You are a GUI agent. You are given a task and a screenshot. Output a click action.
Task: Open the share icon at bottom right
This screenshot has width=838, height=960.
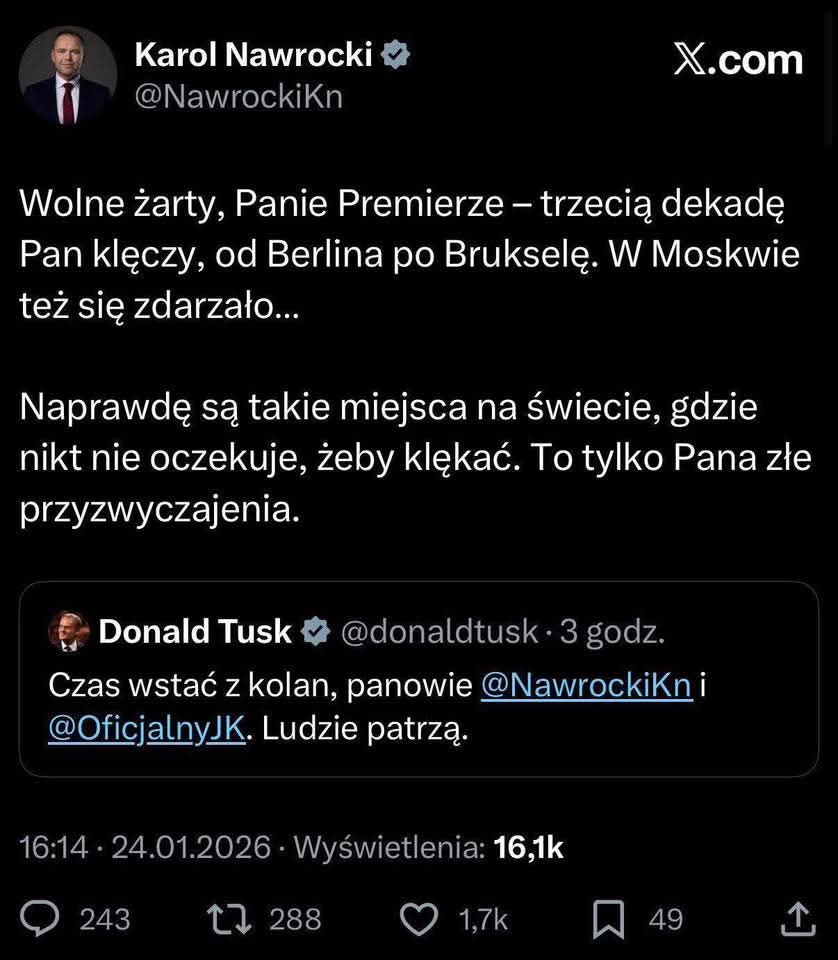click(794, 918)
